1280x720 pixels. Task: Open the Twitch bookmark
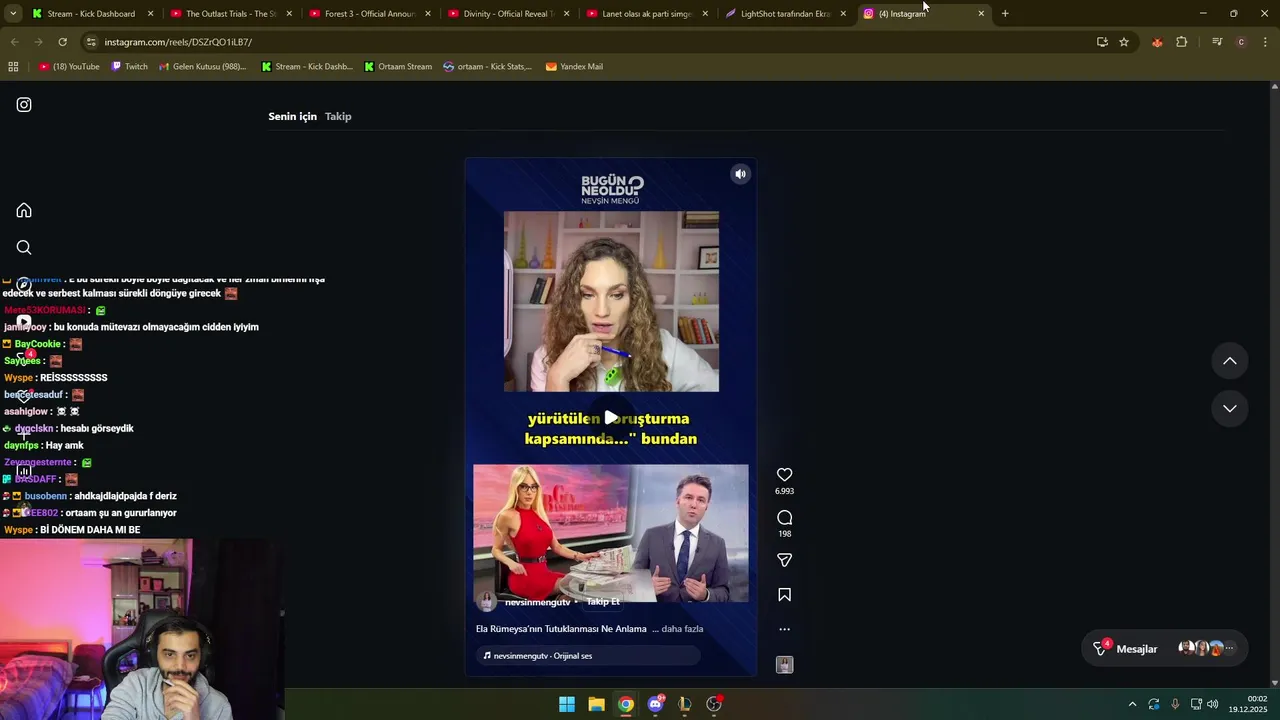click(x=129, y=67)
